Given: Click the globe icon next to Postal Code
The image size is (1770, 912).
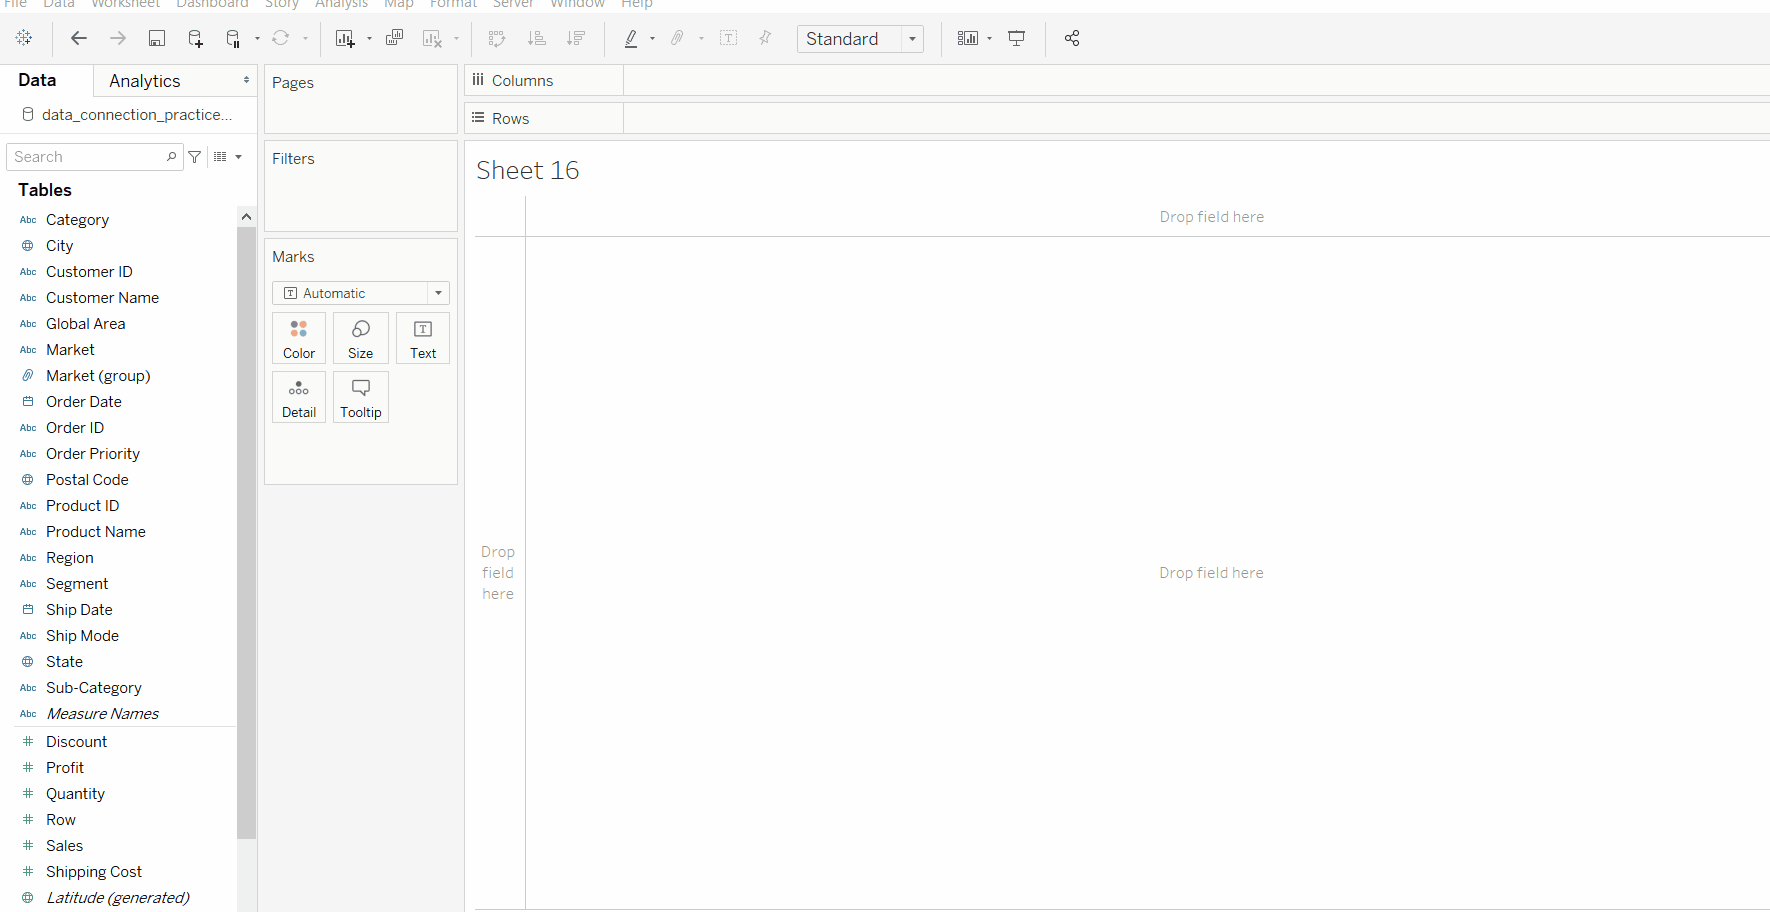Looking at the screenshot, I should [28, 480].
